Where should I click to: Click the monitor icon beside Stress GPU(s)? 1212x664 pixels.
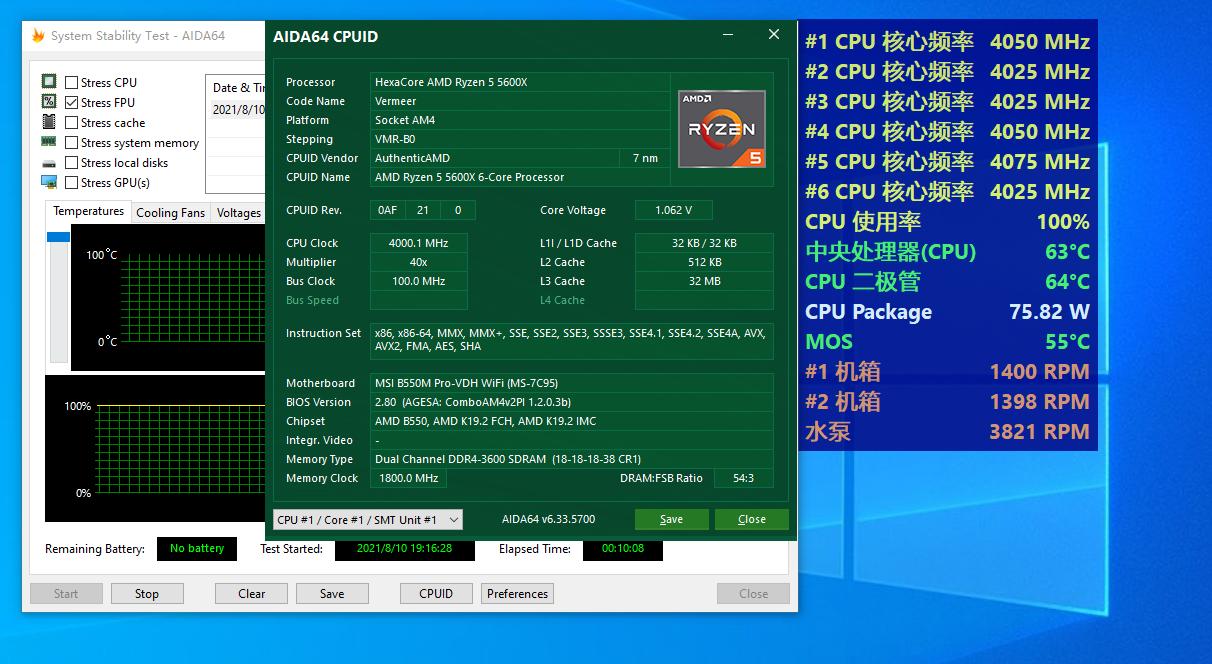coord(49,182)
